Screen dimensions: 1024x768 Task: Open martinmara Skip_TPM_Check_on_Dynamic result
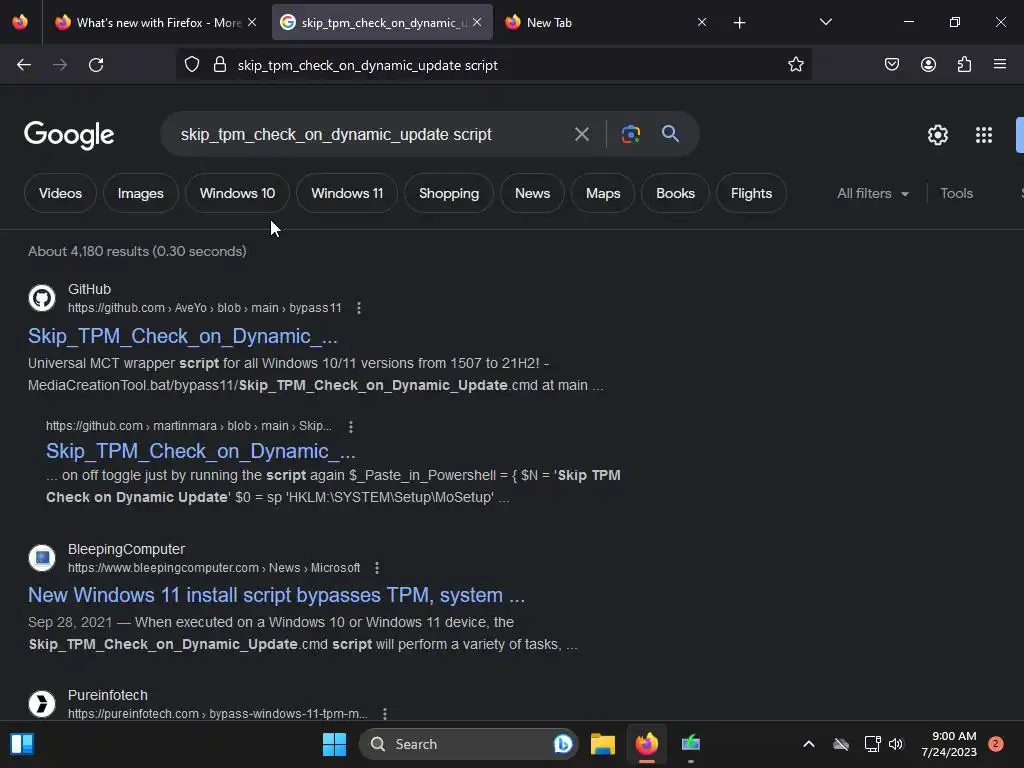(x=200, y=451)
